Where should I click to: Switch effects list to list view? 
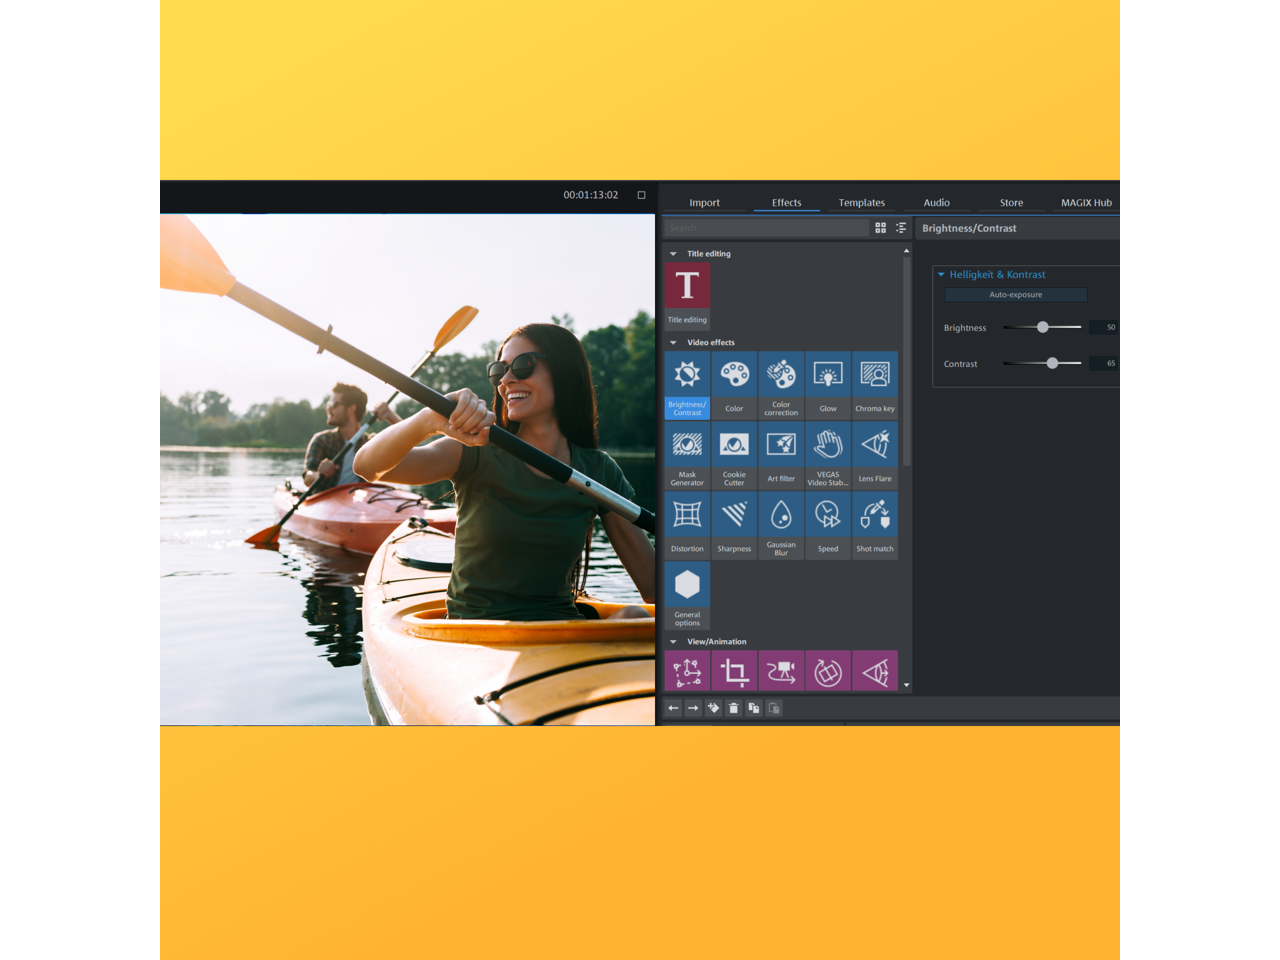(x=901, y=228)
